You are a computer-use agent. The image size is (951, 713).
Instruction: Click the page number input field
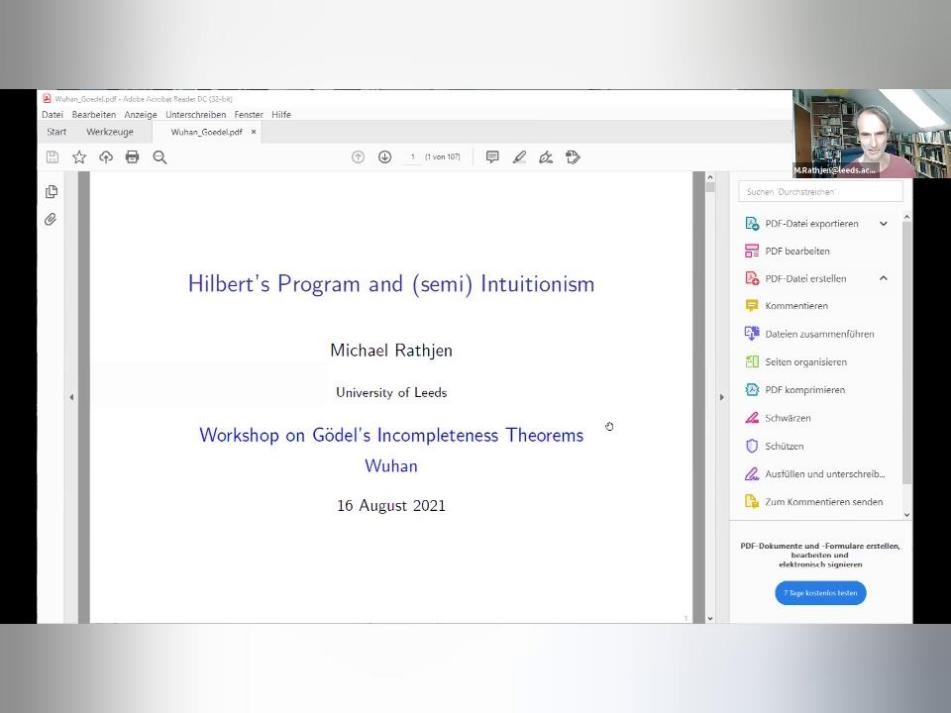pos(412,157)
